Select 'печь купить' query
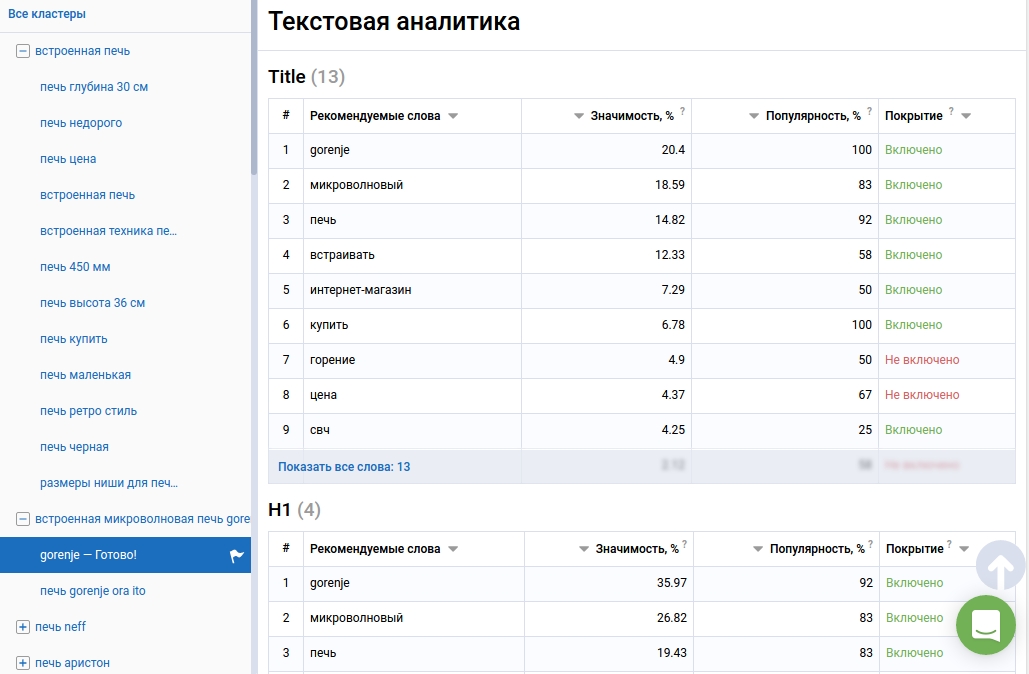 coord(74,339)
